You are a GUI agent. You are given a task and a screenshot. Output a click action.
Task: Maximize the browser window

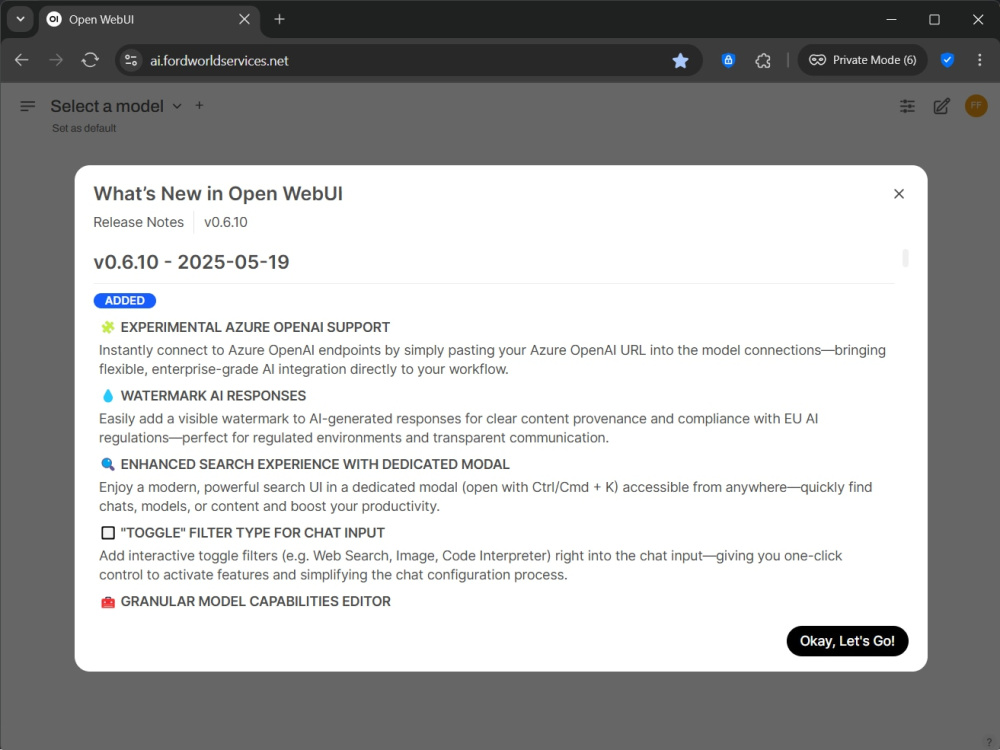click(x=934, y=19)
